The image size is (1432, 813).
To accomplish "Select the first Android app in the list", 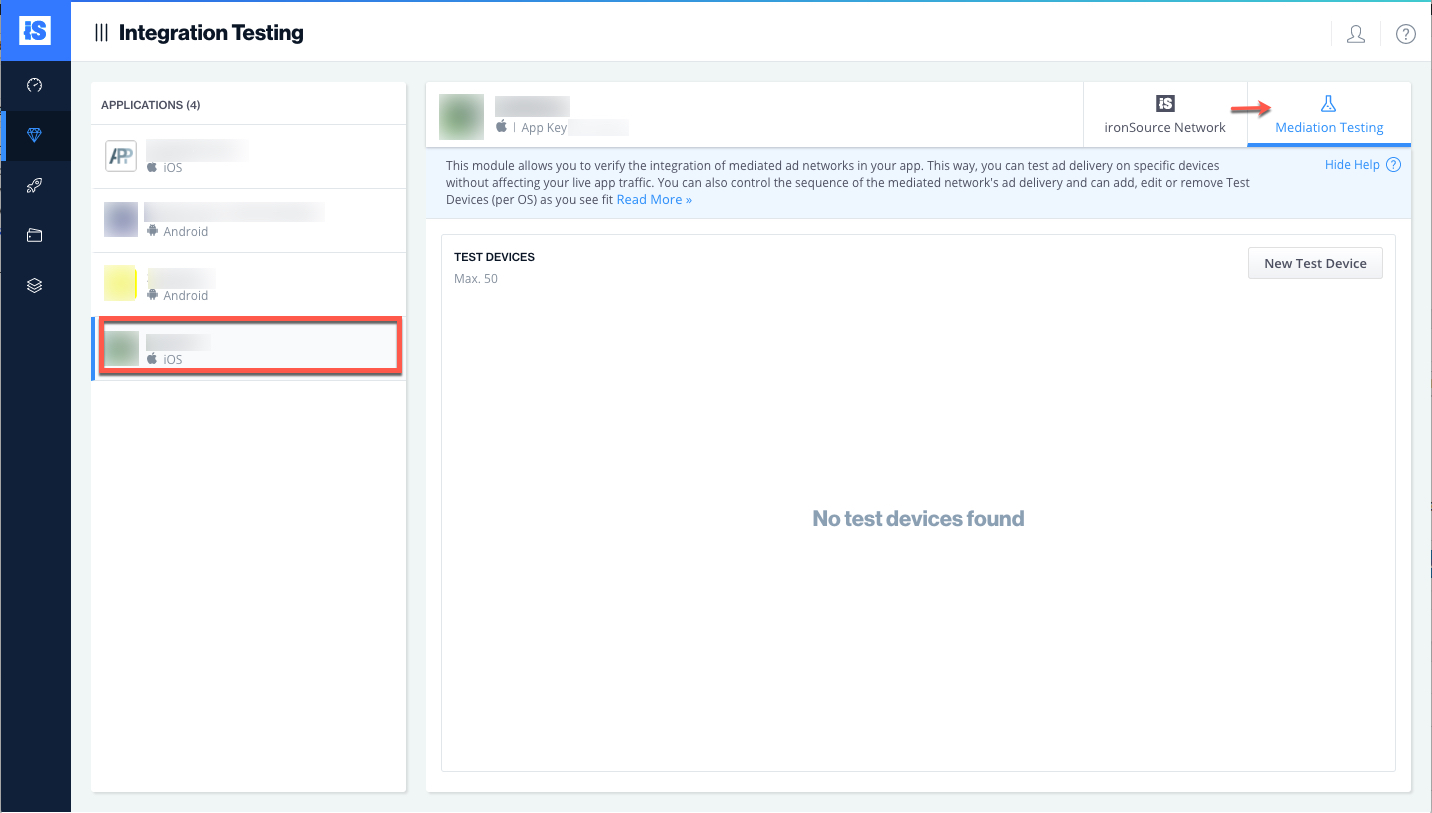I will pos(248,220).
